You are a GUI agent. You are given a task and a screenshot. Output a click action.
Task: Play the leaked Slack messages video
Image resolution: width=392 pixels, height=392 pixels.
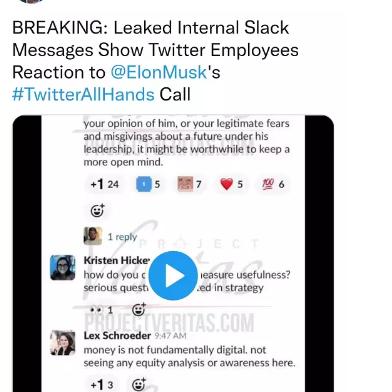click(x=173, y=276)
